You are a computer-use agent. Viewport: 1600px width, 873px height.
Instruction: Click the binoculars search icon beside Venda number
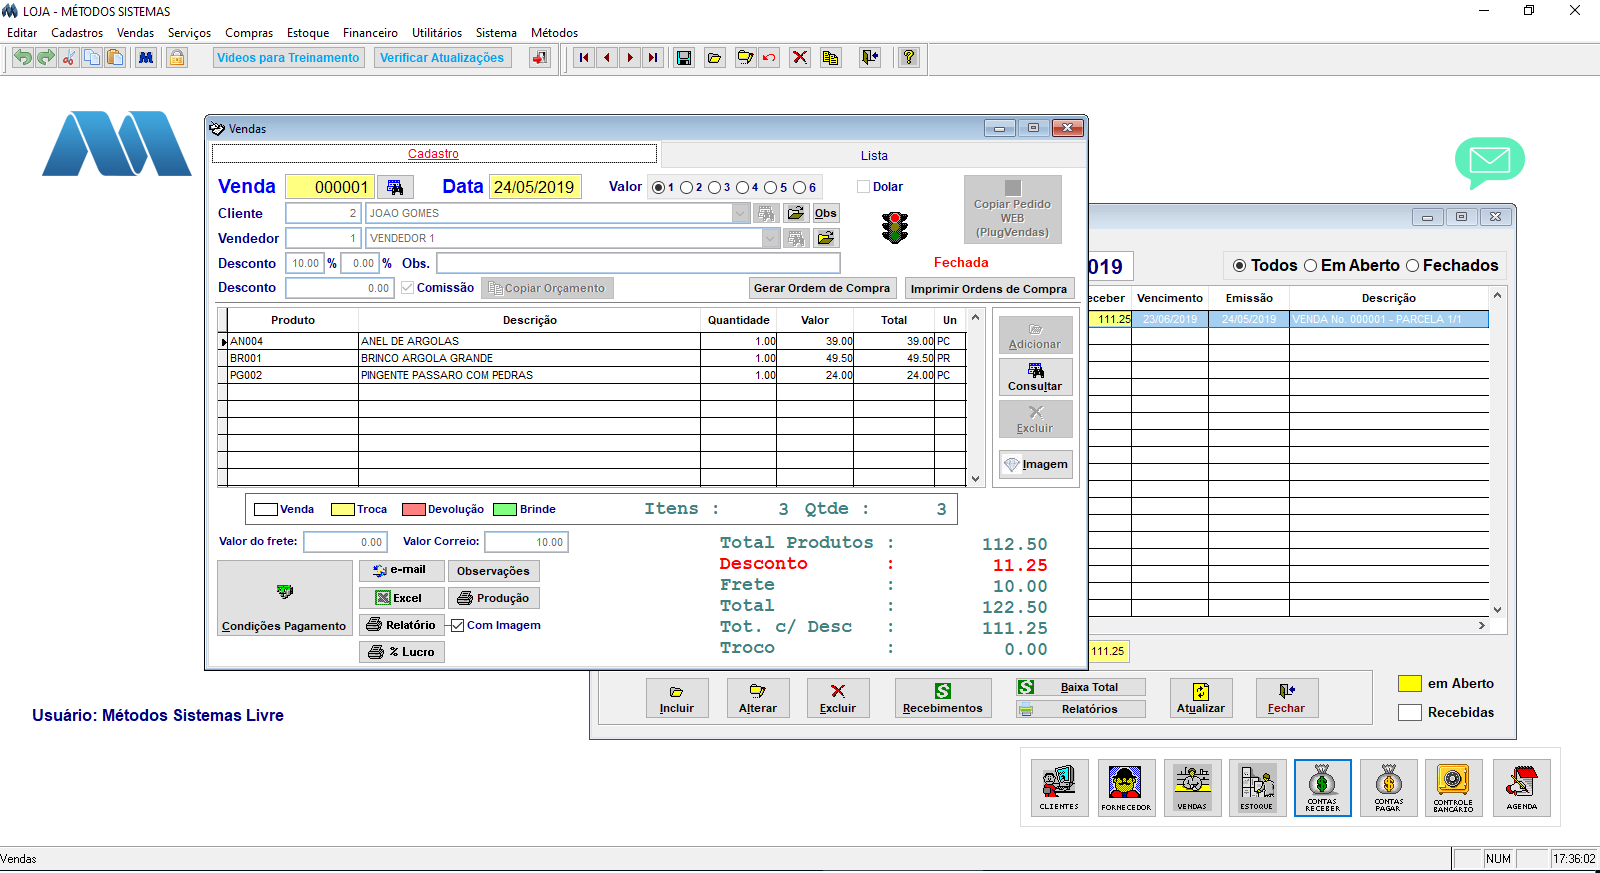point(395,187)
